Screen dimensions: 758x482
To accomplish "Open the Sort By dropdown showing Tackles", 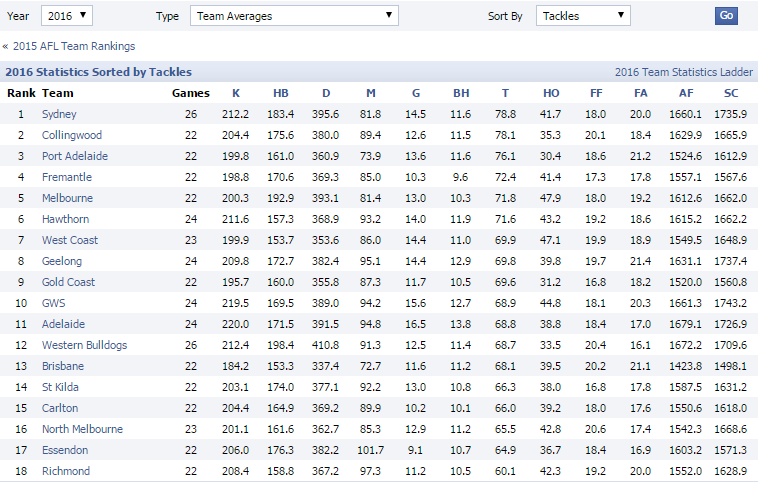I will [583, 16].
